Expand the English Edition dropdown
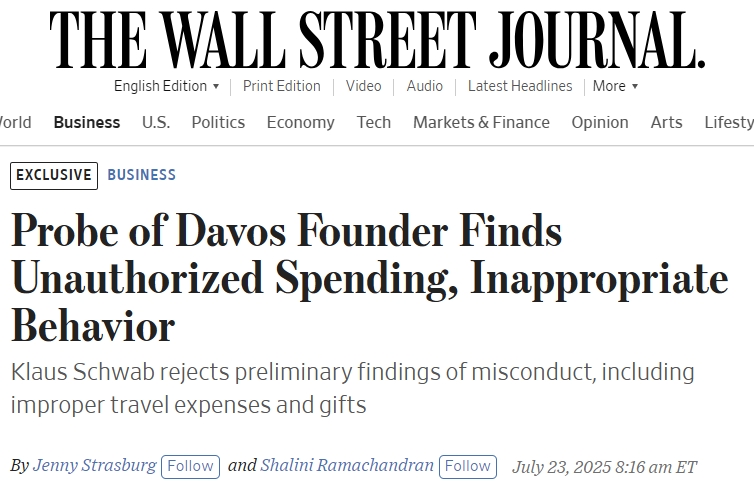Viewport: 754px width, 490px height. [166, 86]
